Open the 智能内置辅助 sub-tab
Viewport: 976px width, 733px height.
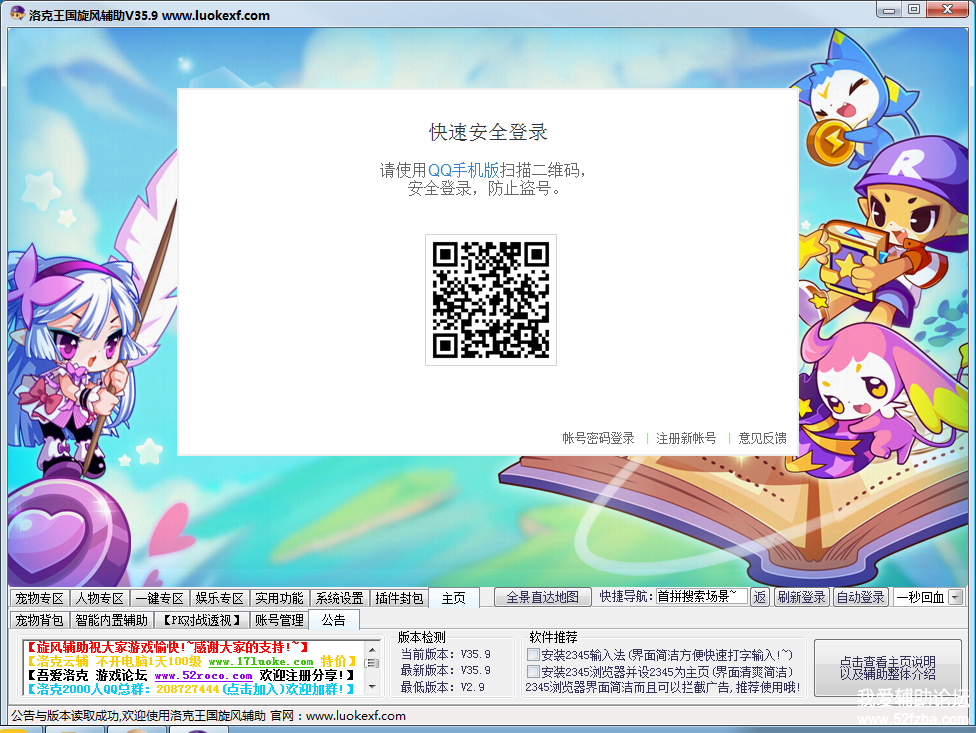click(112, 620)
